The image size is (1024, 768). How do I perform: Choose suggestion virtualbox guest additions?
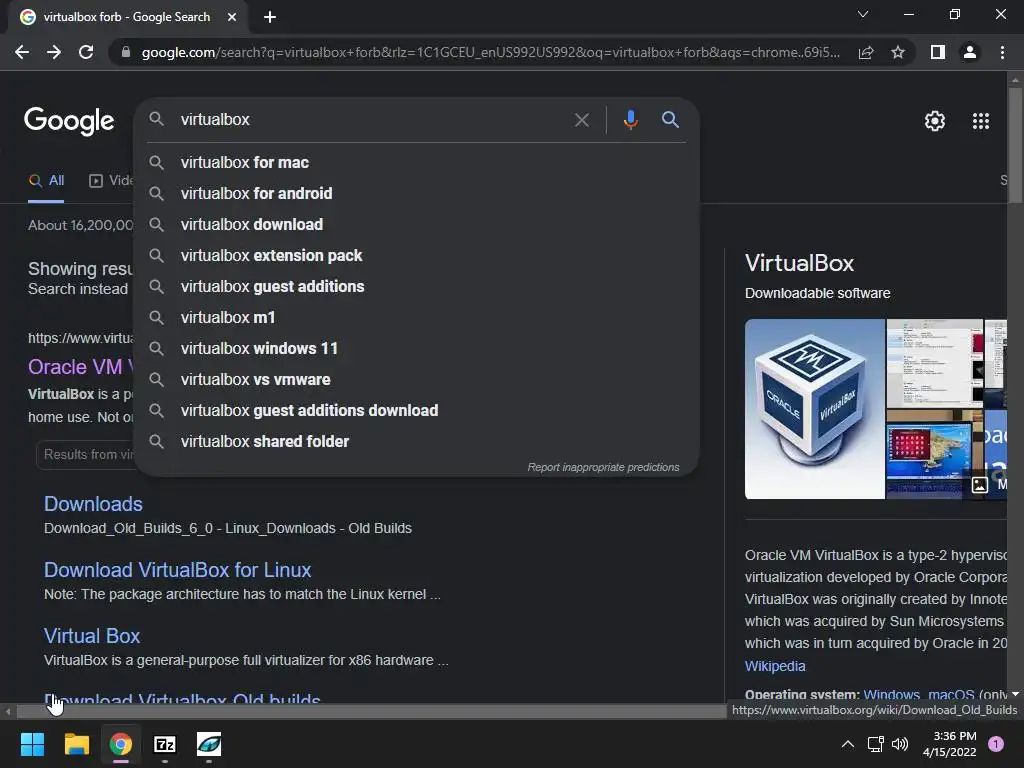[x=417, y=287]
